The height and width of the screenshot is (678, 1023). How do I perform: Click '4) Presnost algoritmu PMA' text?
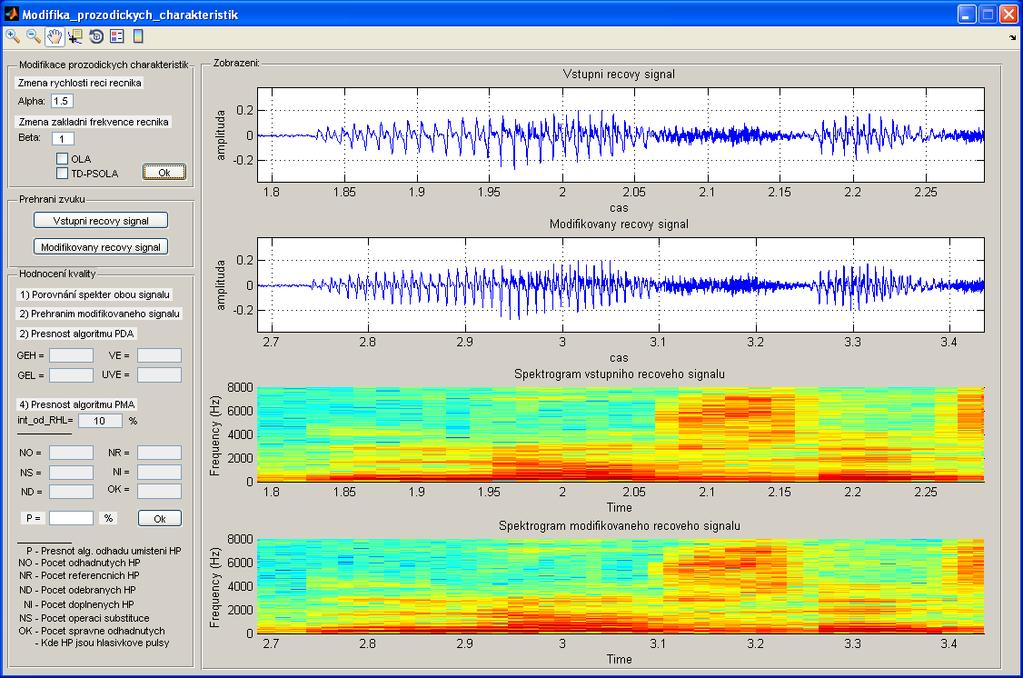tap(76, 405)
